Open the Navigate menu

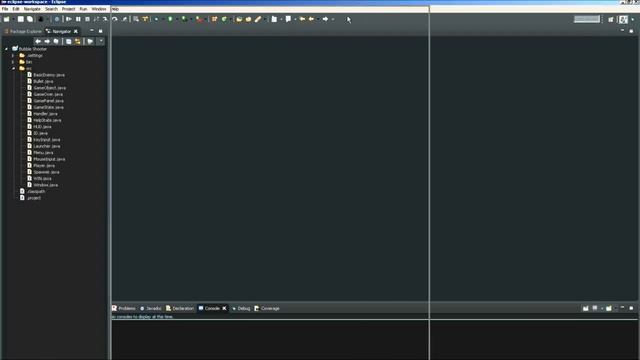point(32,9)
